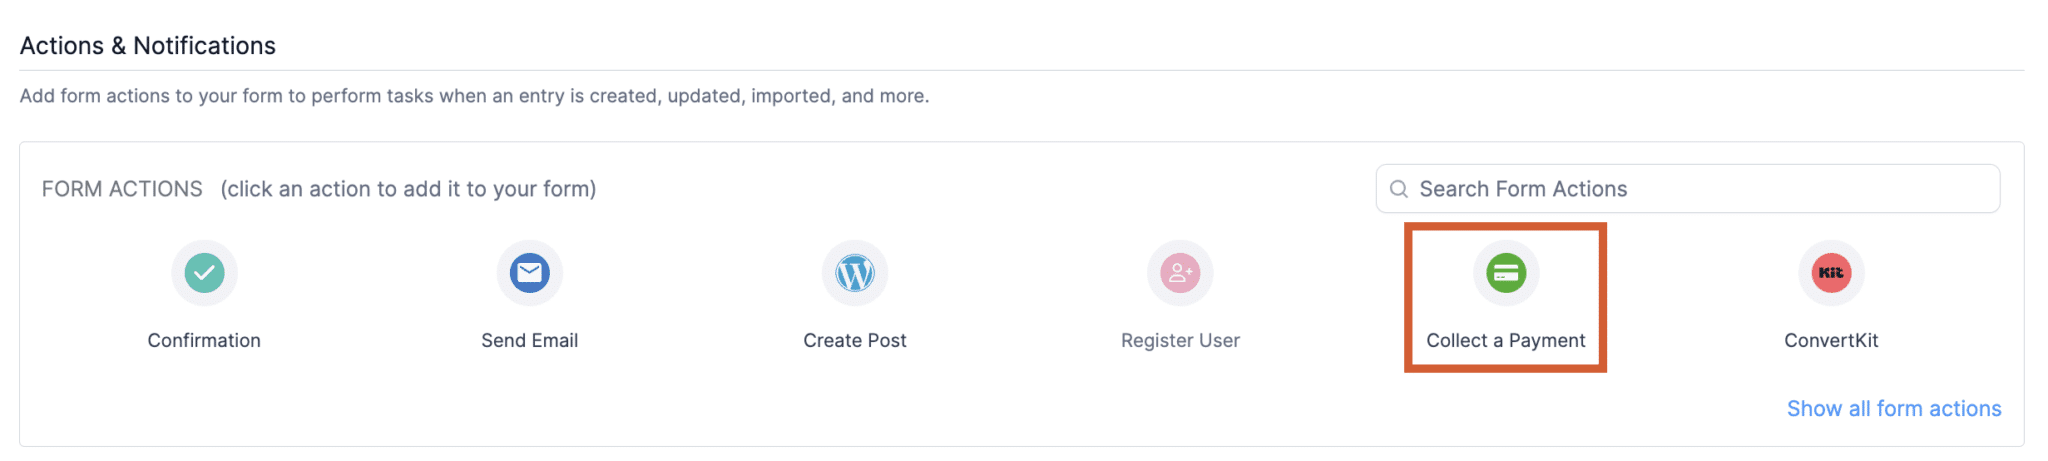The height and width of the screenshot is (461, 2048).
Task: Click the red ConvertKit Kit icon
Action: click(1831, 273)
